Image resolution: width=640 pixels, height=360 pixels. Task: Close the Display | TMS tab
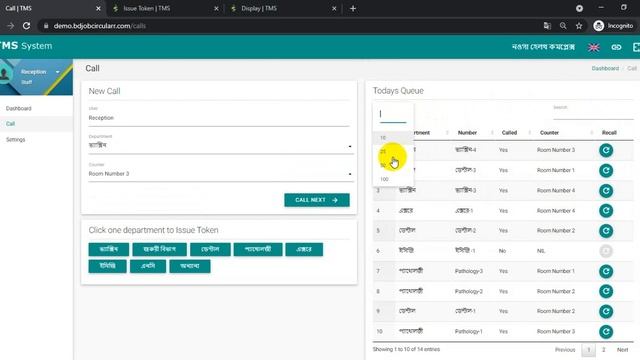(x=334, y=9)
